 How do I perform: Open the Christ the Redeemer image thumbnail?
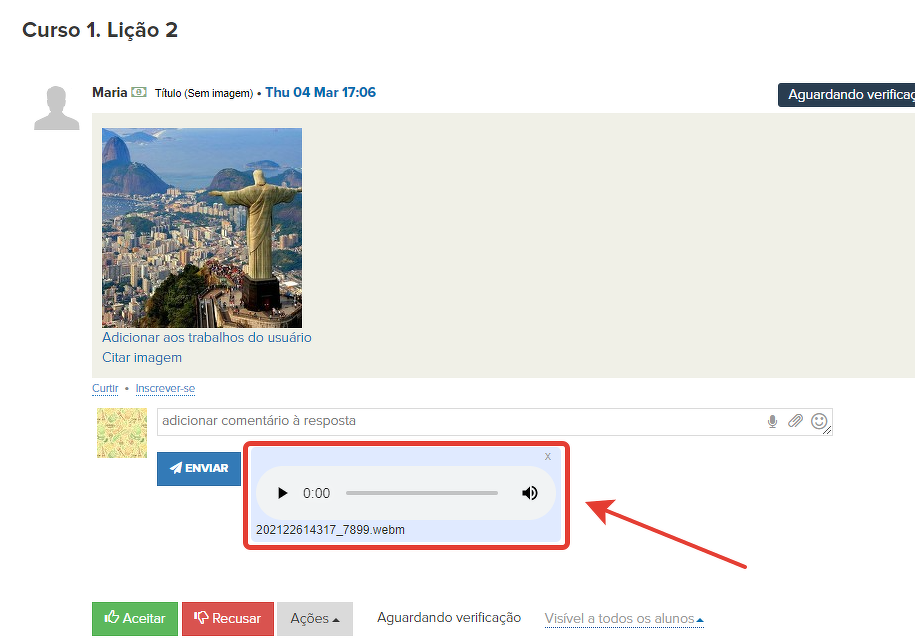click(x=202, y=228)
